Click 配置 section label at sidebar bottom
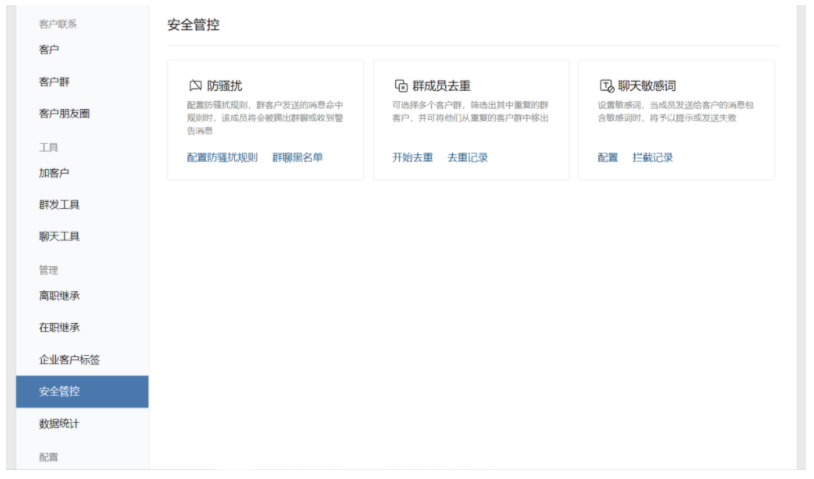814x479 pixels. (48, 457)
